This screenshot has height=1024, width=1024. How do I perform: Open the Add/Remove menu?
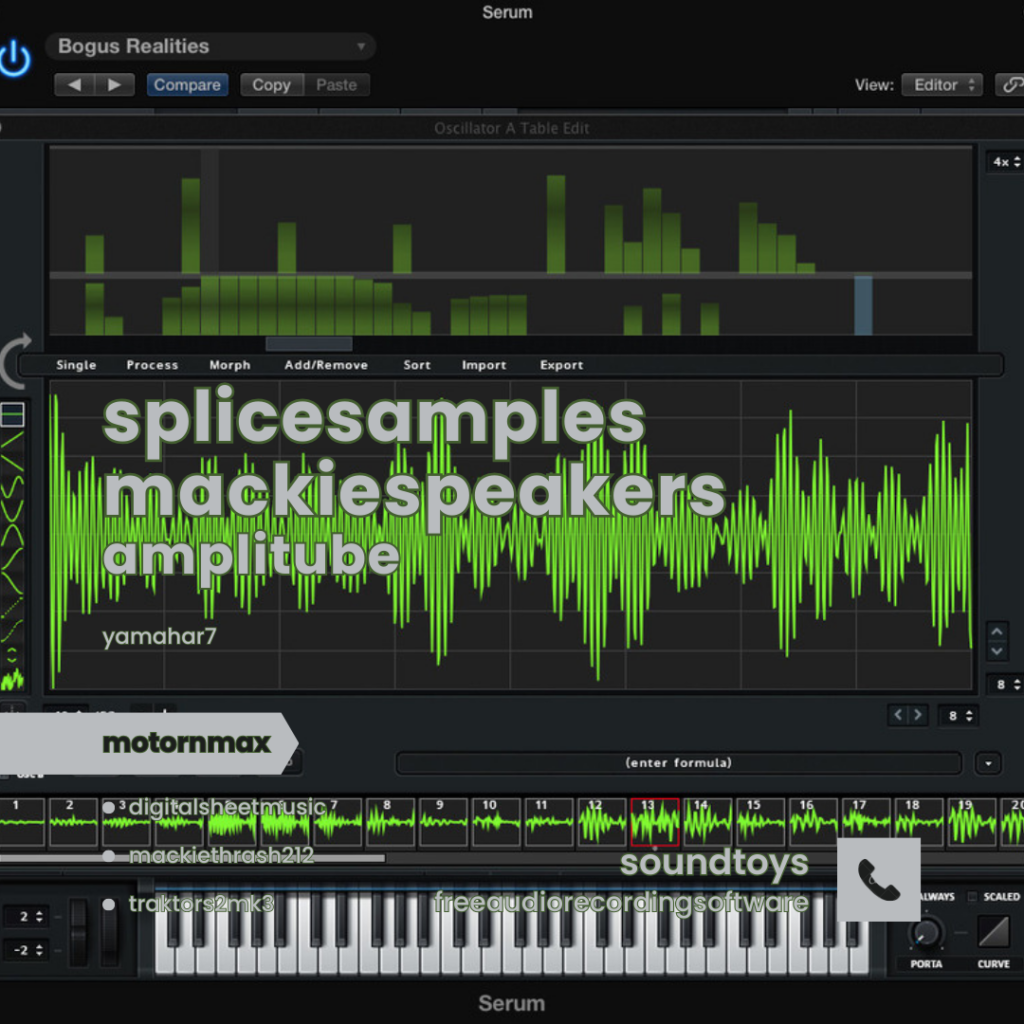(x=326, y=365)
